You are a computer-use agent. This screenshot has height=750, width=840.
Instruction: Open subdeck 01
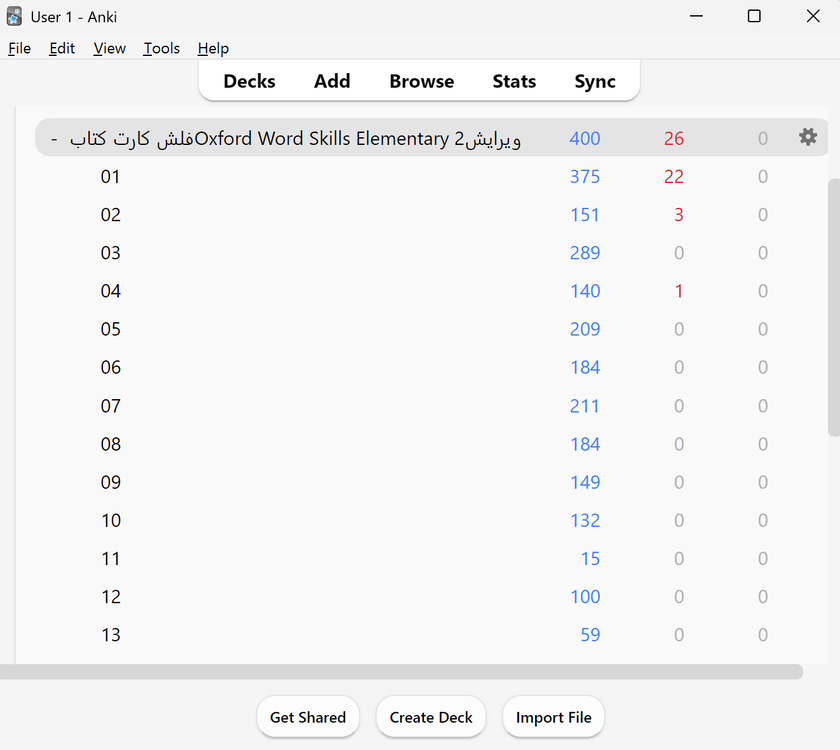(x=110, y=177)
